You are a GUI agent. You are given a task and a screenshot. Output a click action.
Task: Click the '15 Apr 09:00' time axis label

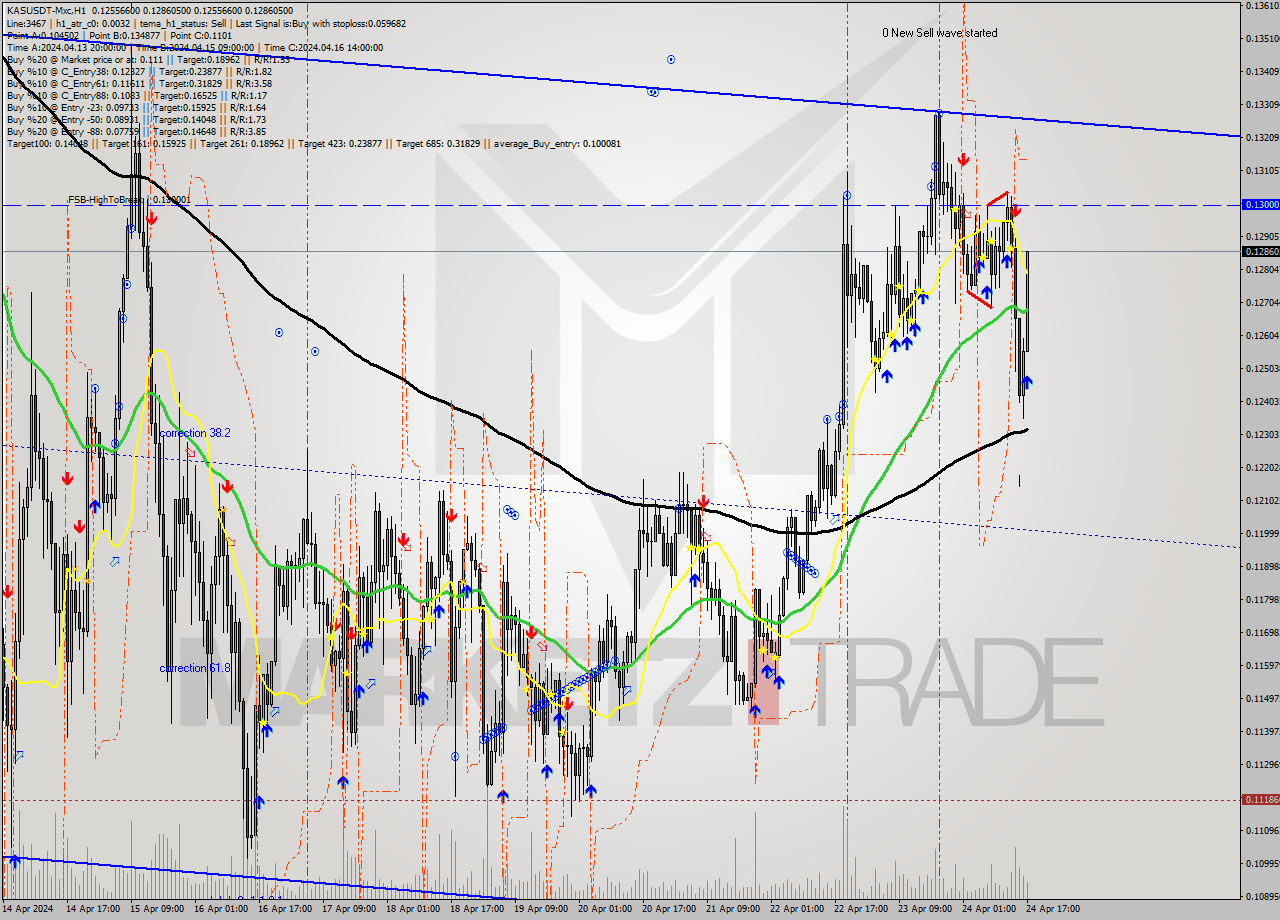click(155, 909)
